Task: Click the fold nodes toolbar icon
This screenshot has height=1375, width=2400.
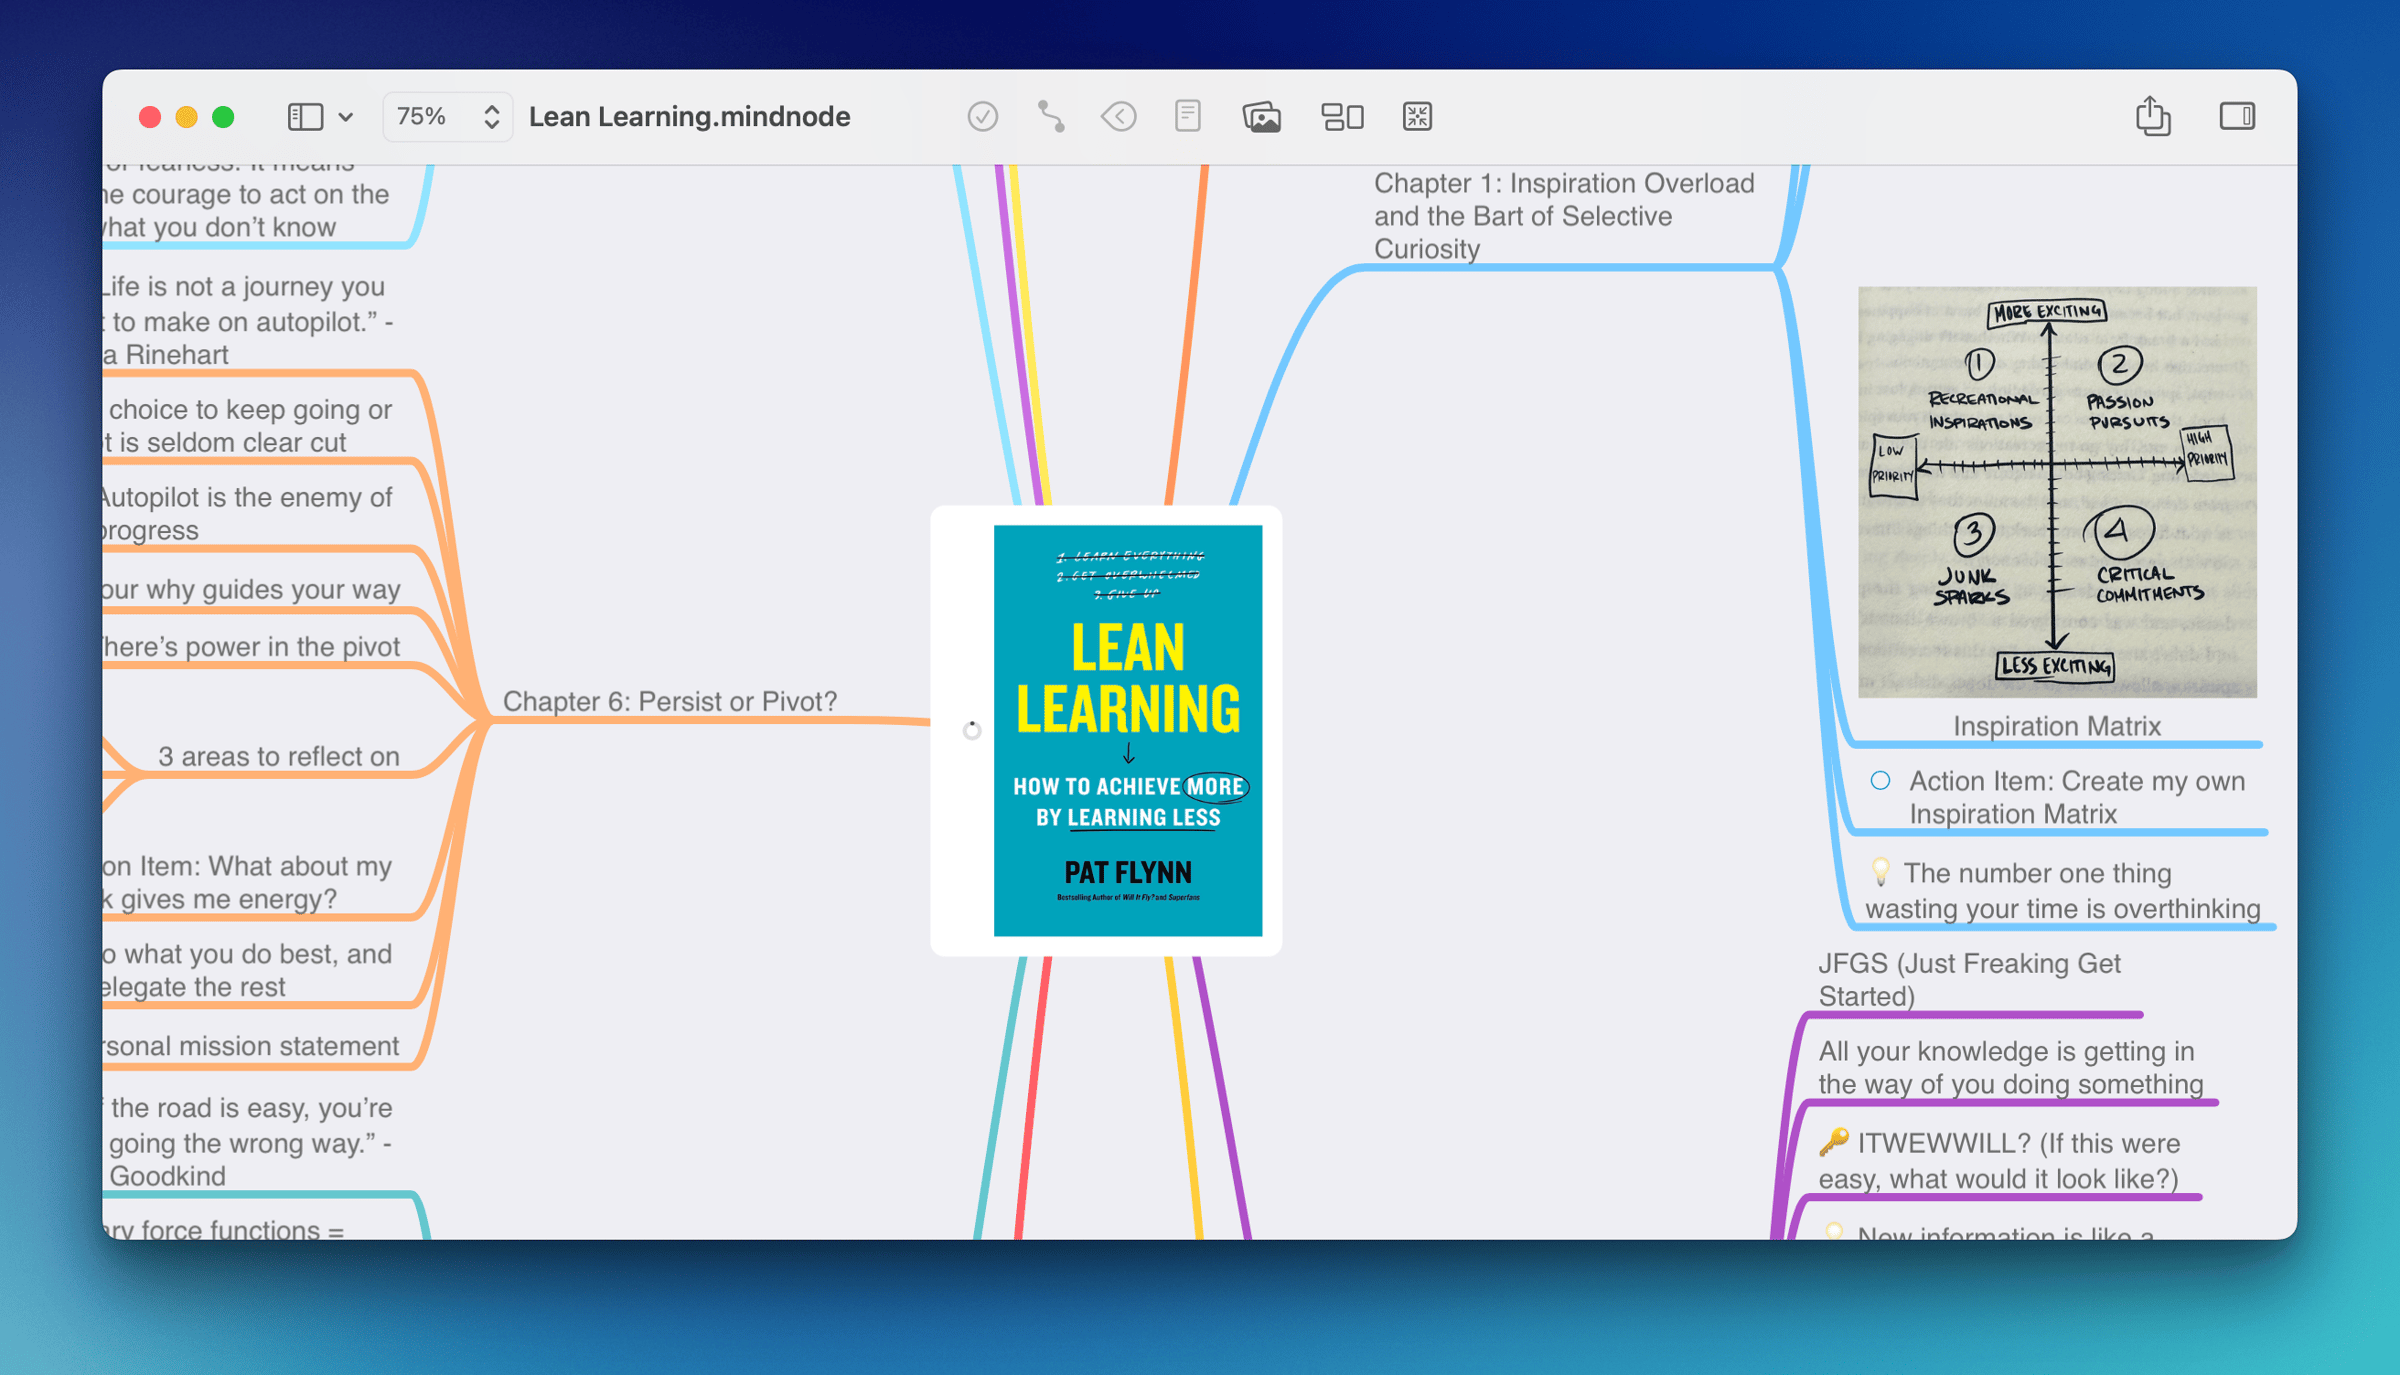Action: tap(1342, 117)
